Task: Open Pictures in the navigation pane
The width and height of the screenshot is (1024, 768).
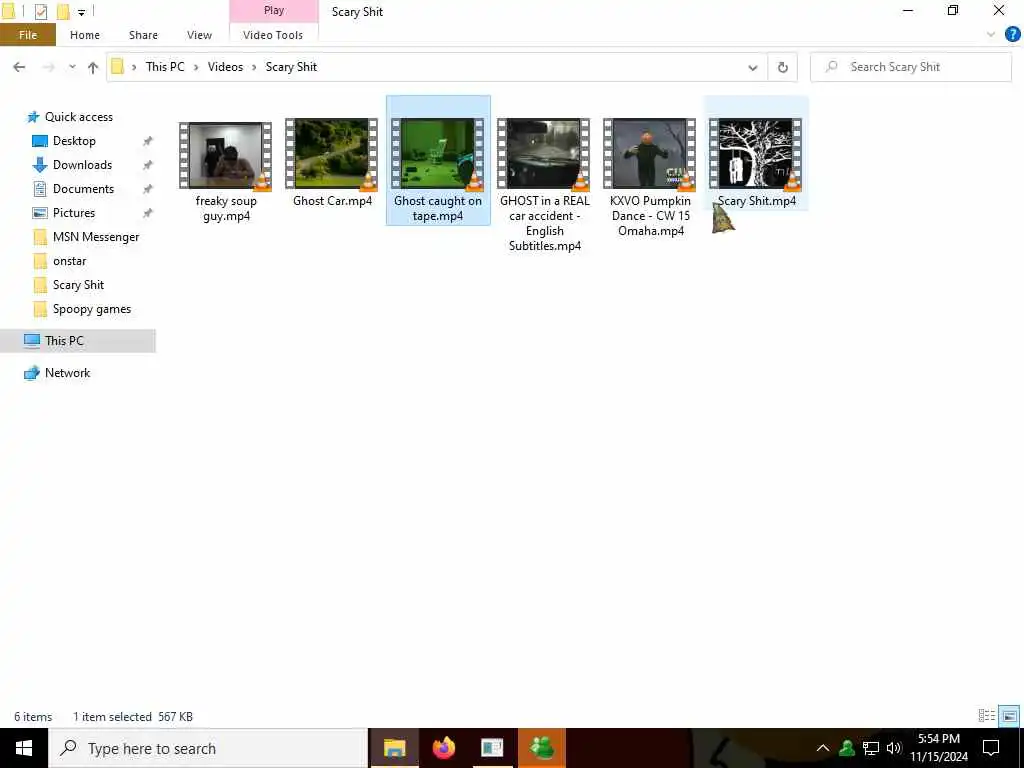Action: tap(74, 213)
